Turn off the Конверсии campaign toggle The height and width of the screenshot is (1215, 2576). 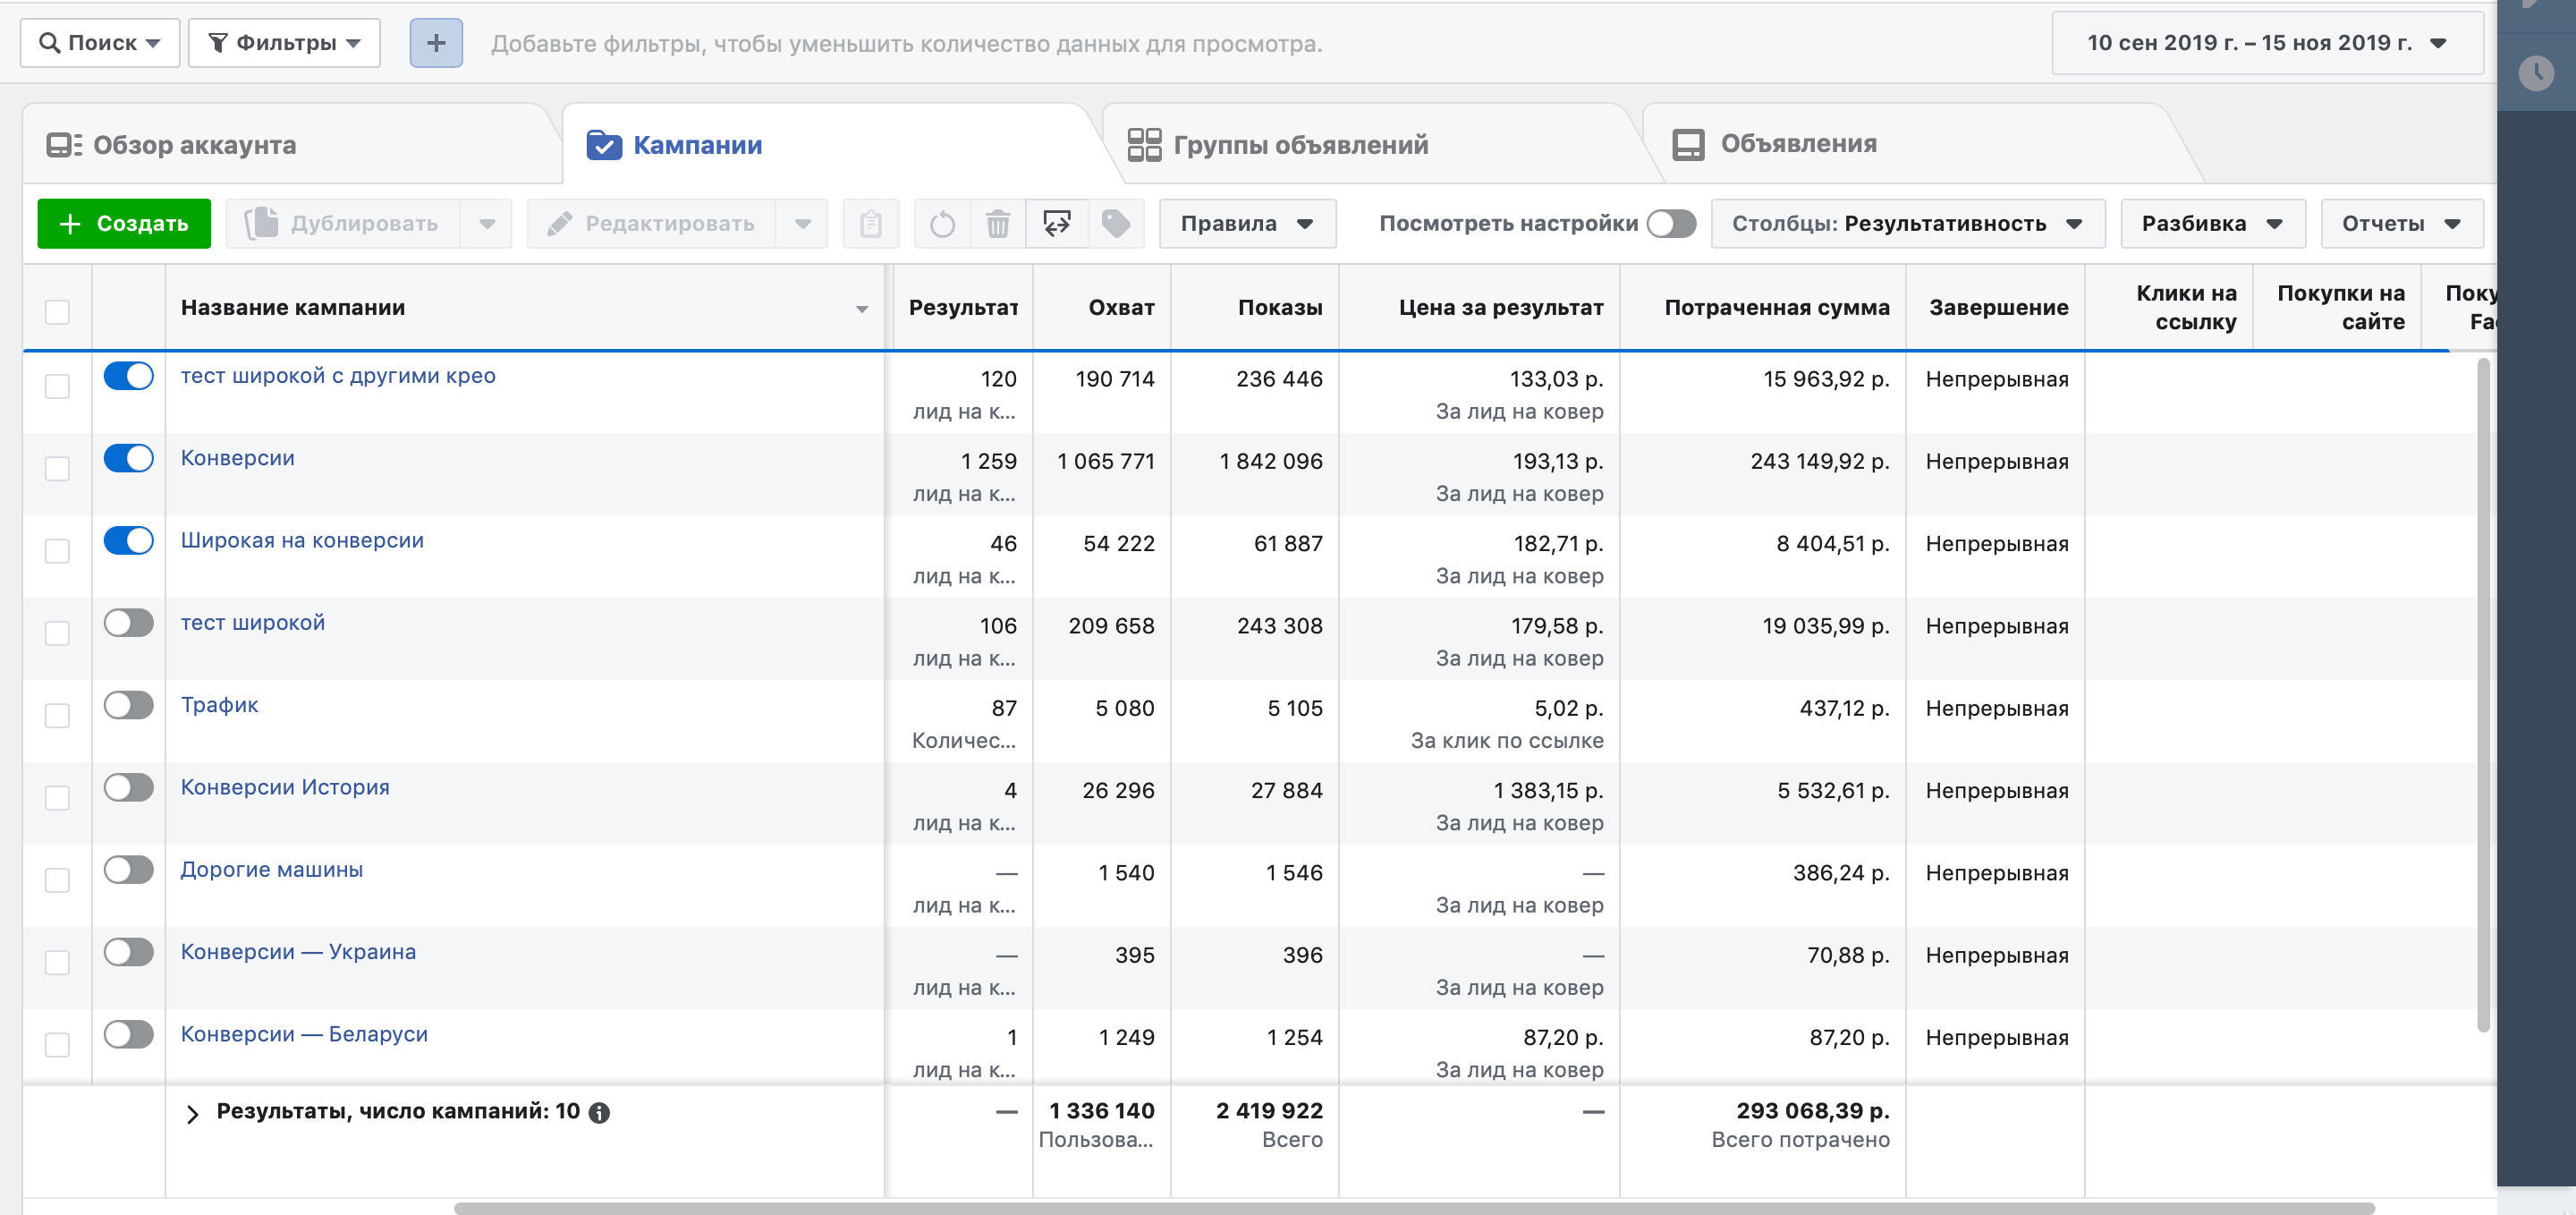click(129, 459)
